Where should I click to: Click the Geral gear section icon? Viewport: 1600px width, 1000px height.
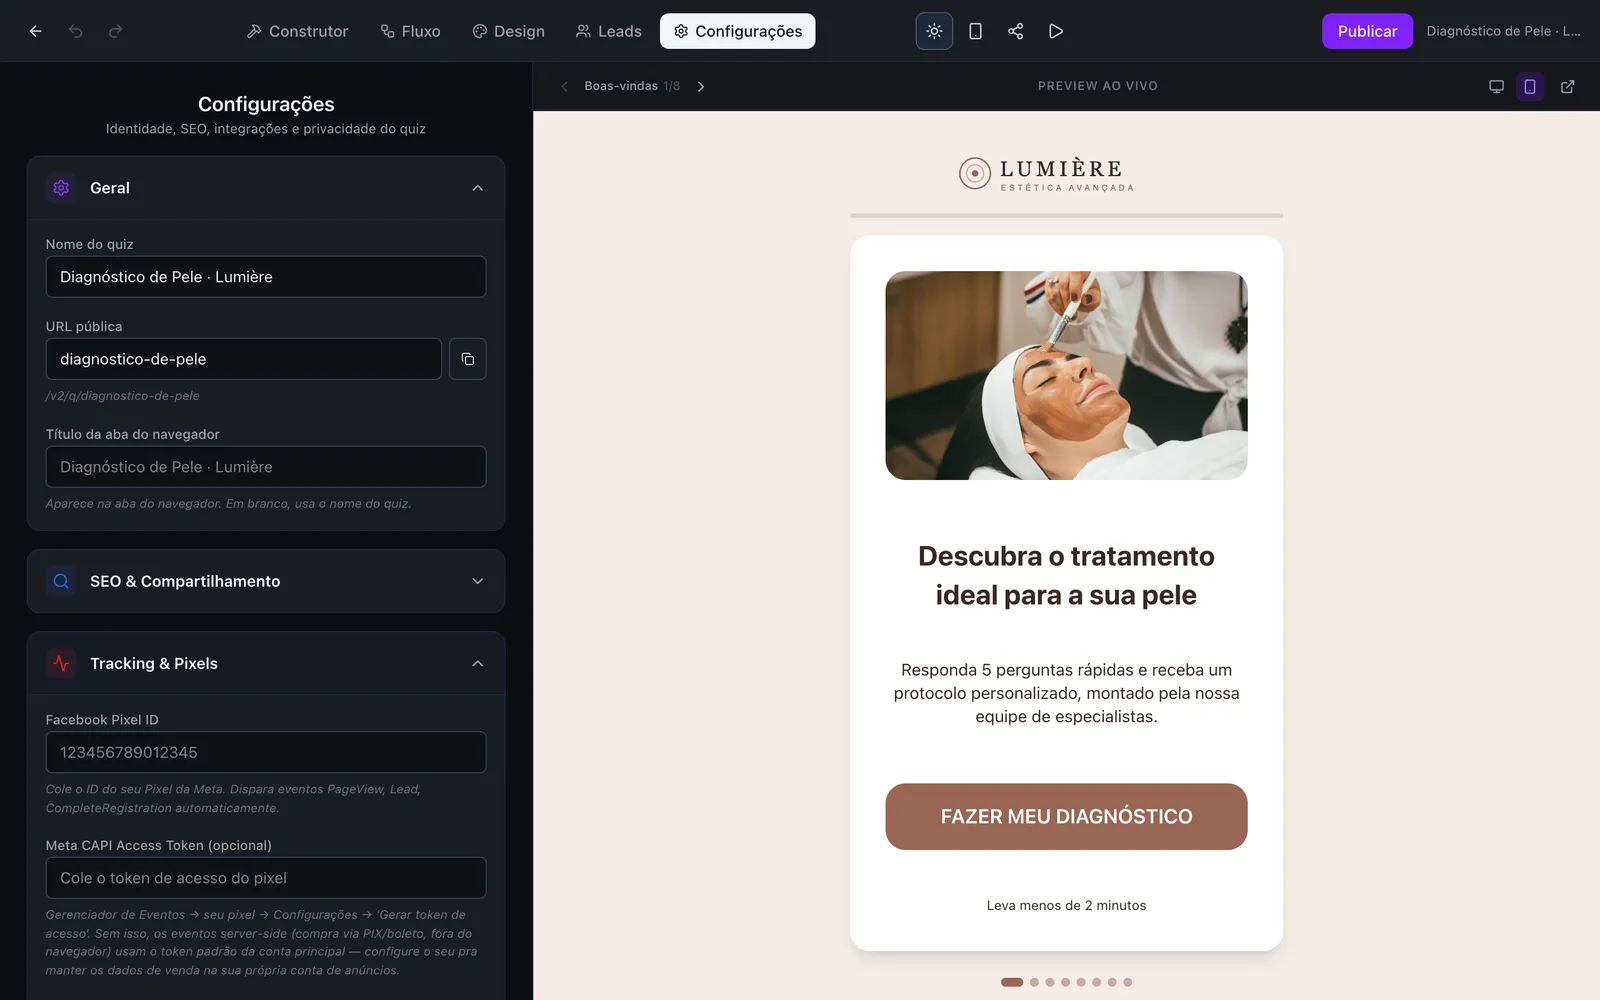(61, 188)
